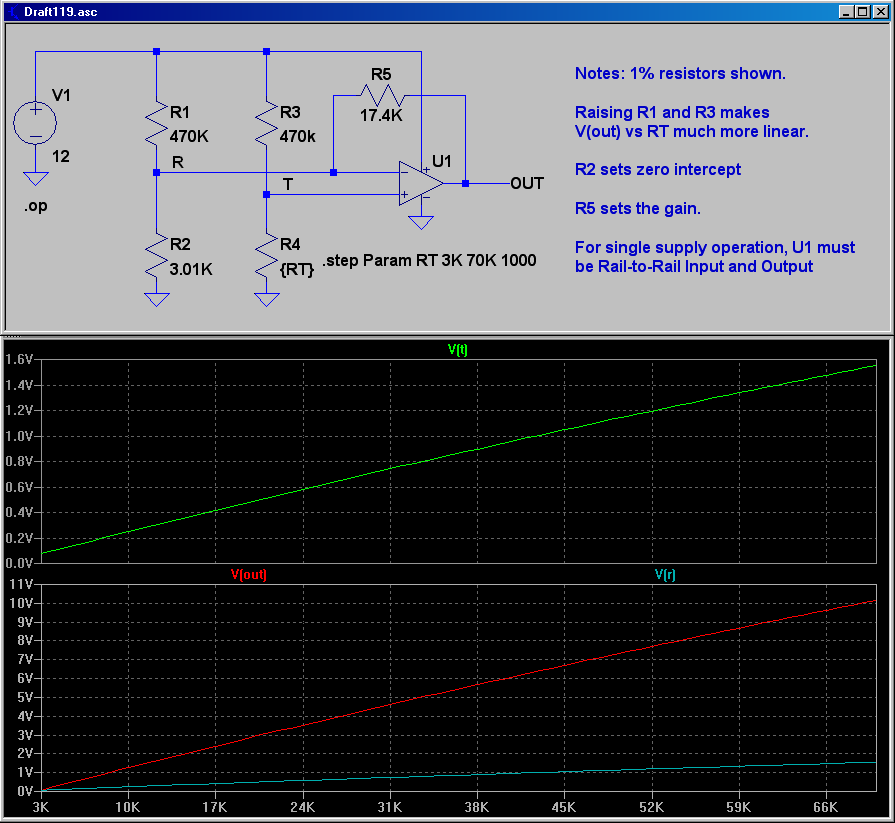Select the R2 3.01K resistor symbol
This screenshot has height=823, width=895.
click(156, 256)
